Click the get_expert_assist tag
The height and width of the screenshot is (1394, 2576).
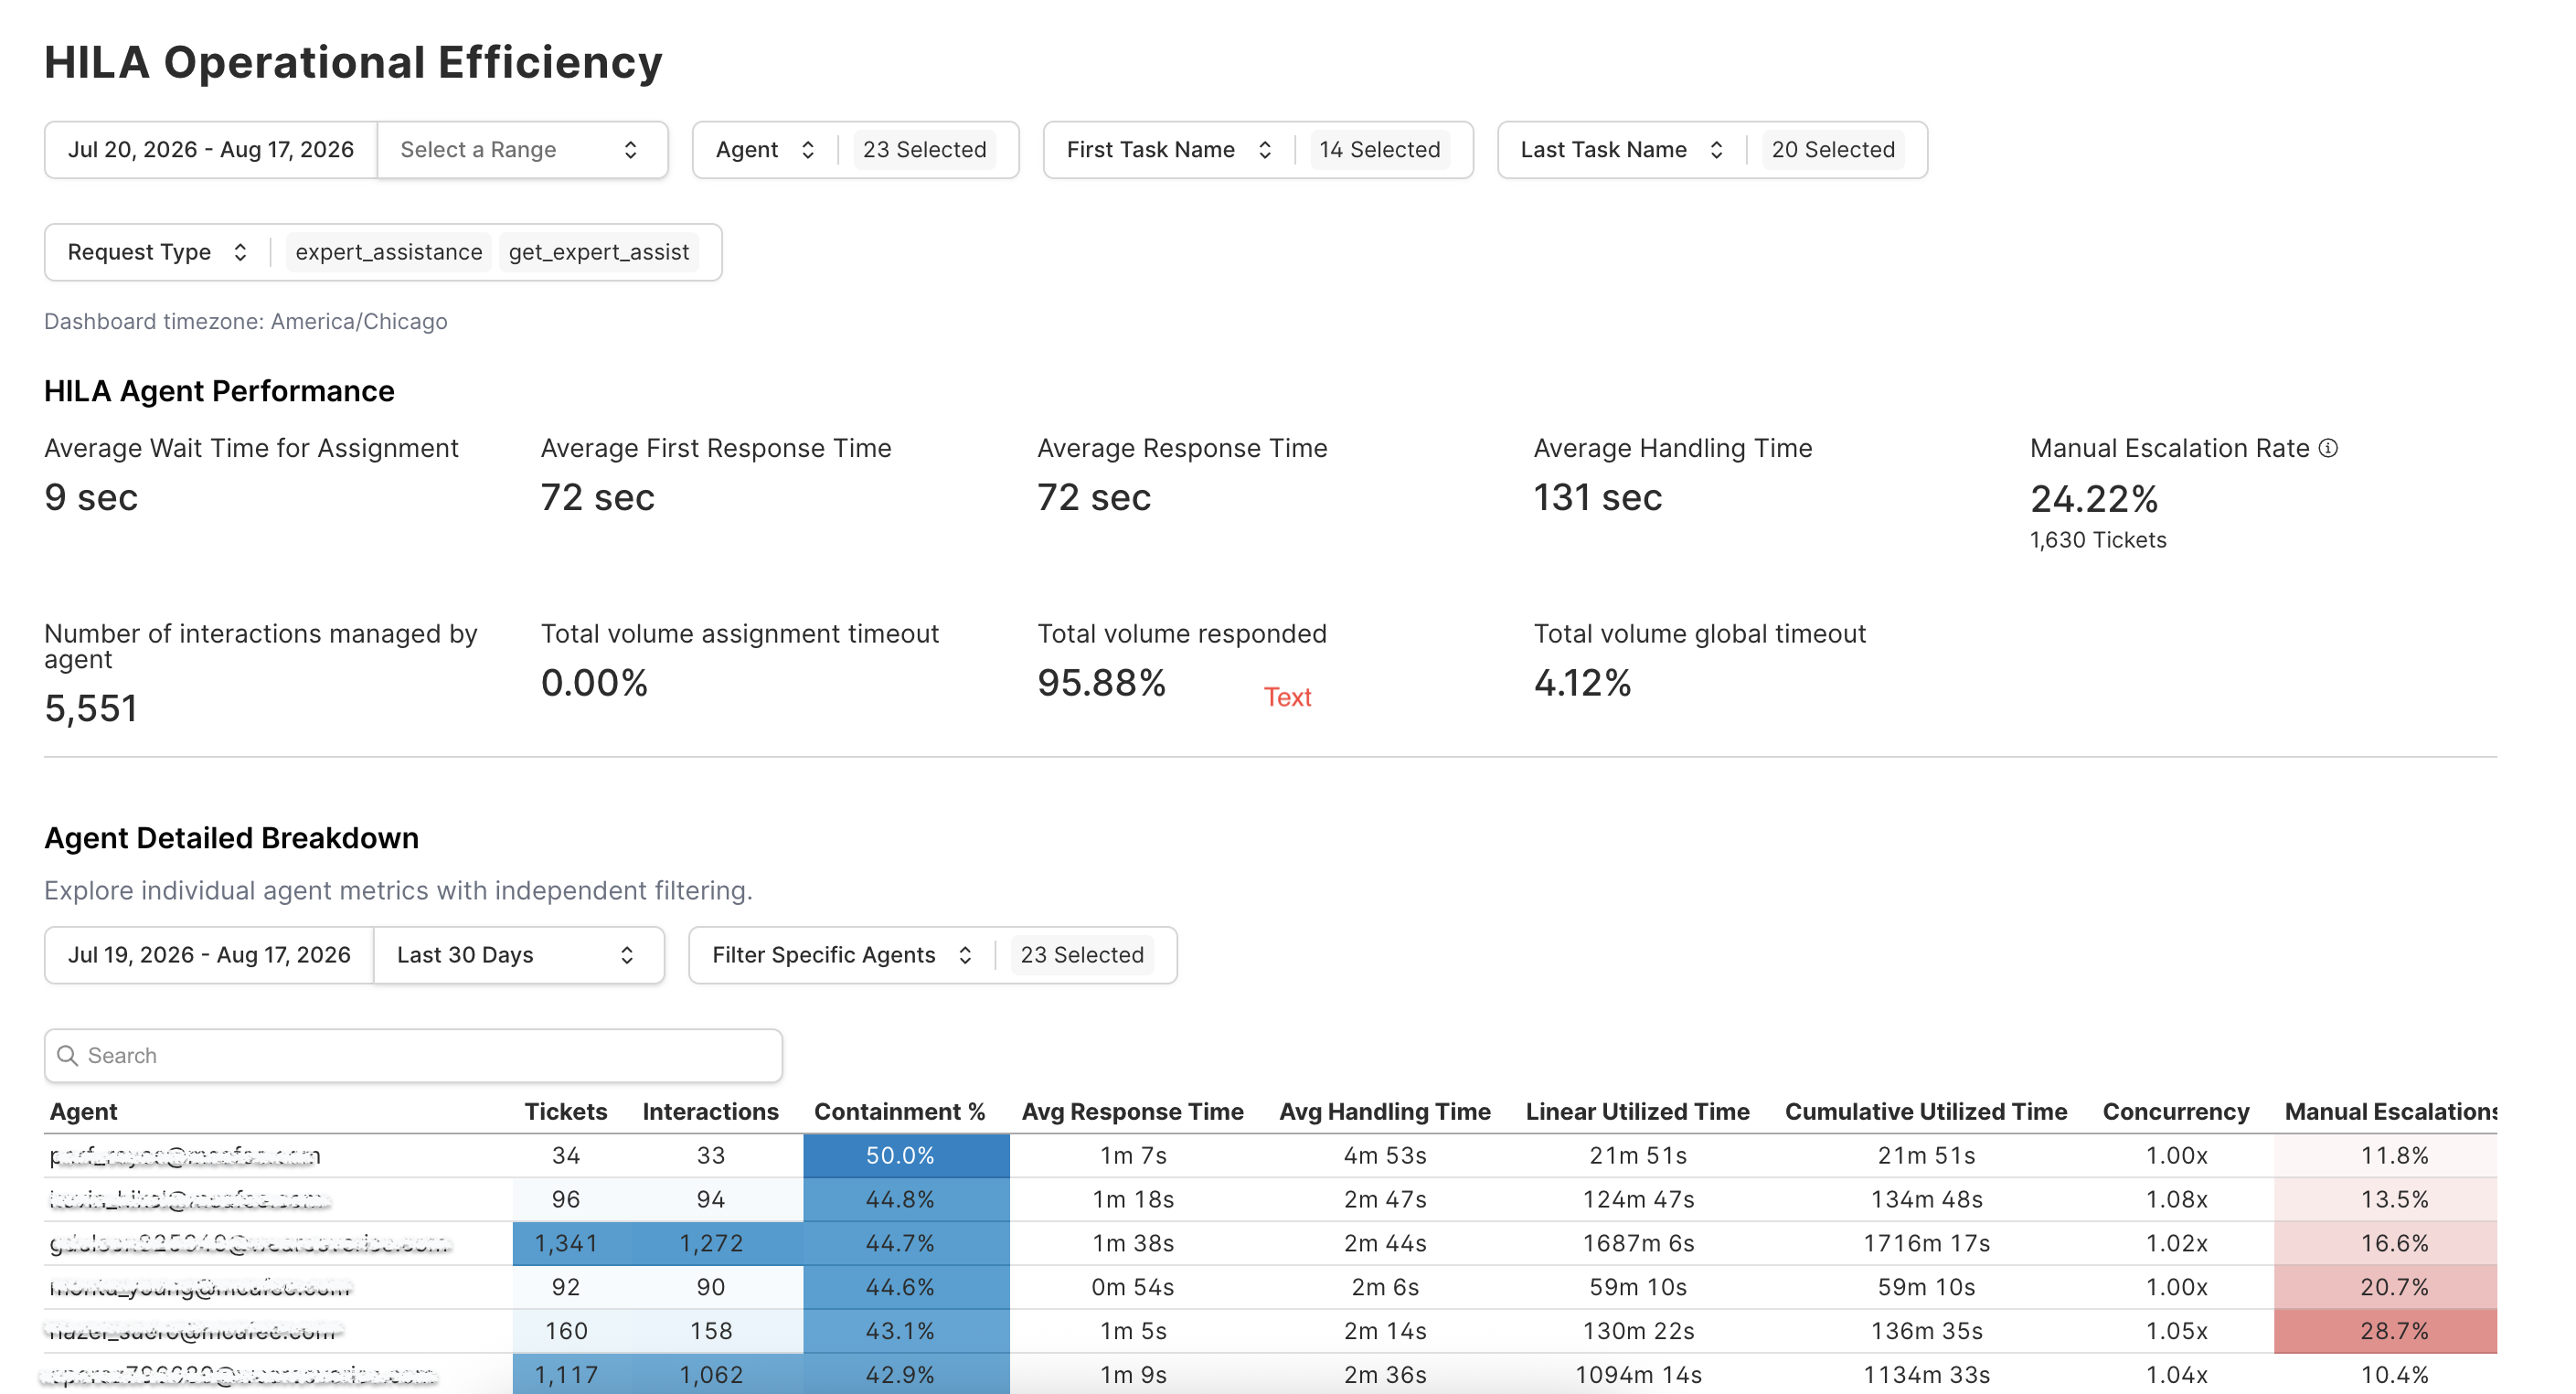coord(599,252)
